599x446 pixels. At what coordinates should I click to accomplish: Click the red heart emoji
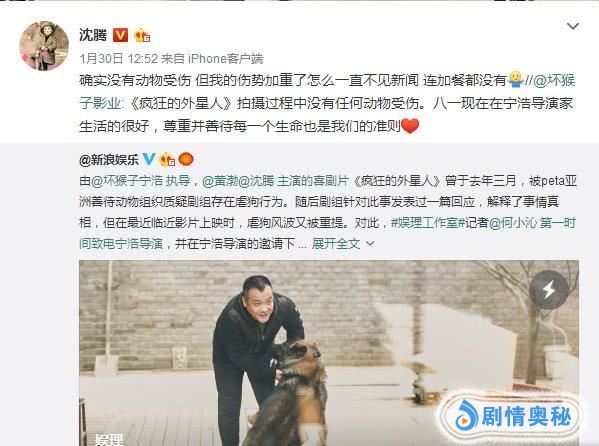tap(410, 125)
